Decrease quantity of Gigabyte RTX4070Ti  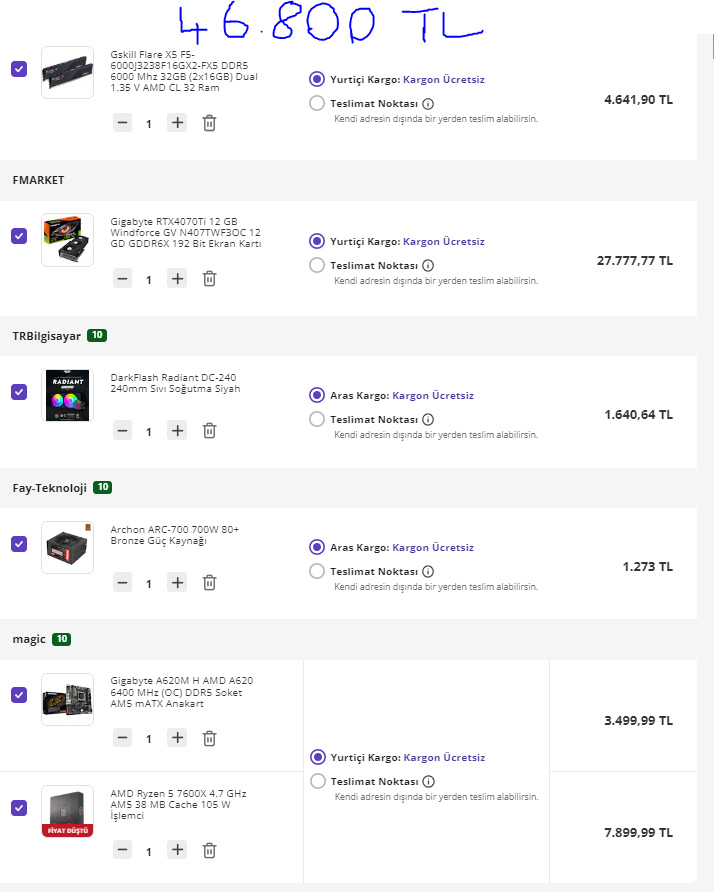coord(122,279)
